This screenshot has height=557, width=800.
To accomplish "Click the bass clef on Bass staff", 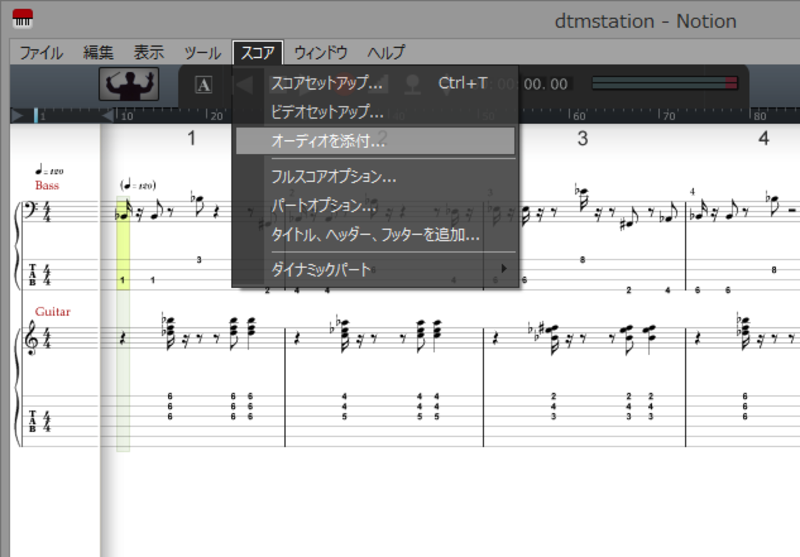I will 31,210.
